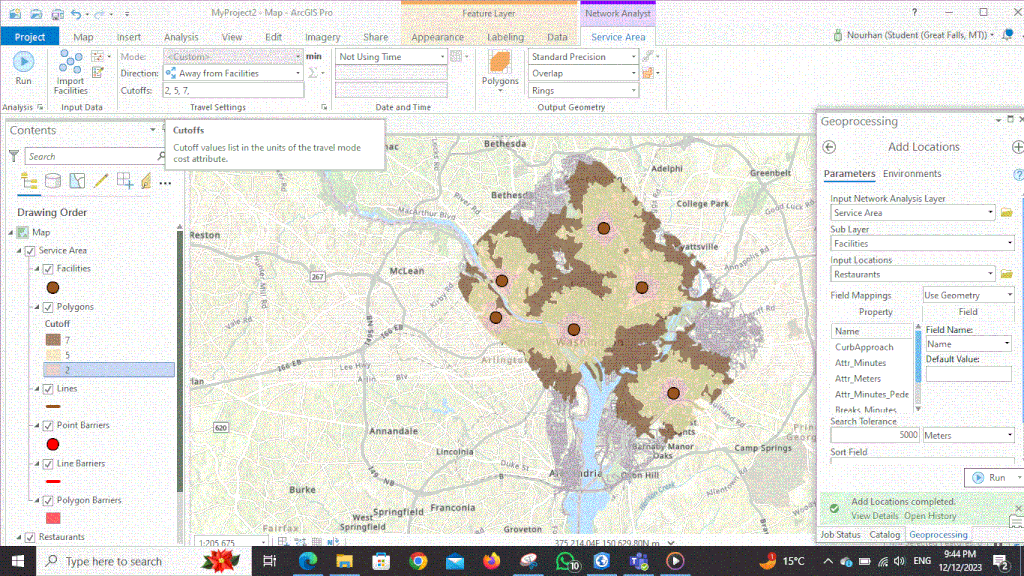Click the Cutoffs input field

click(x=233, y=90)
